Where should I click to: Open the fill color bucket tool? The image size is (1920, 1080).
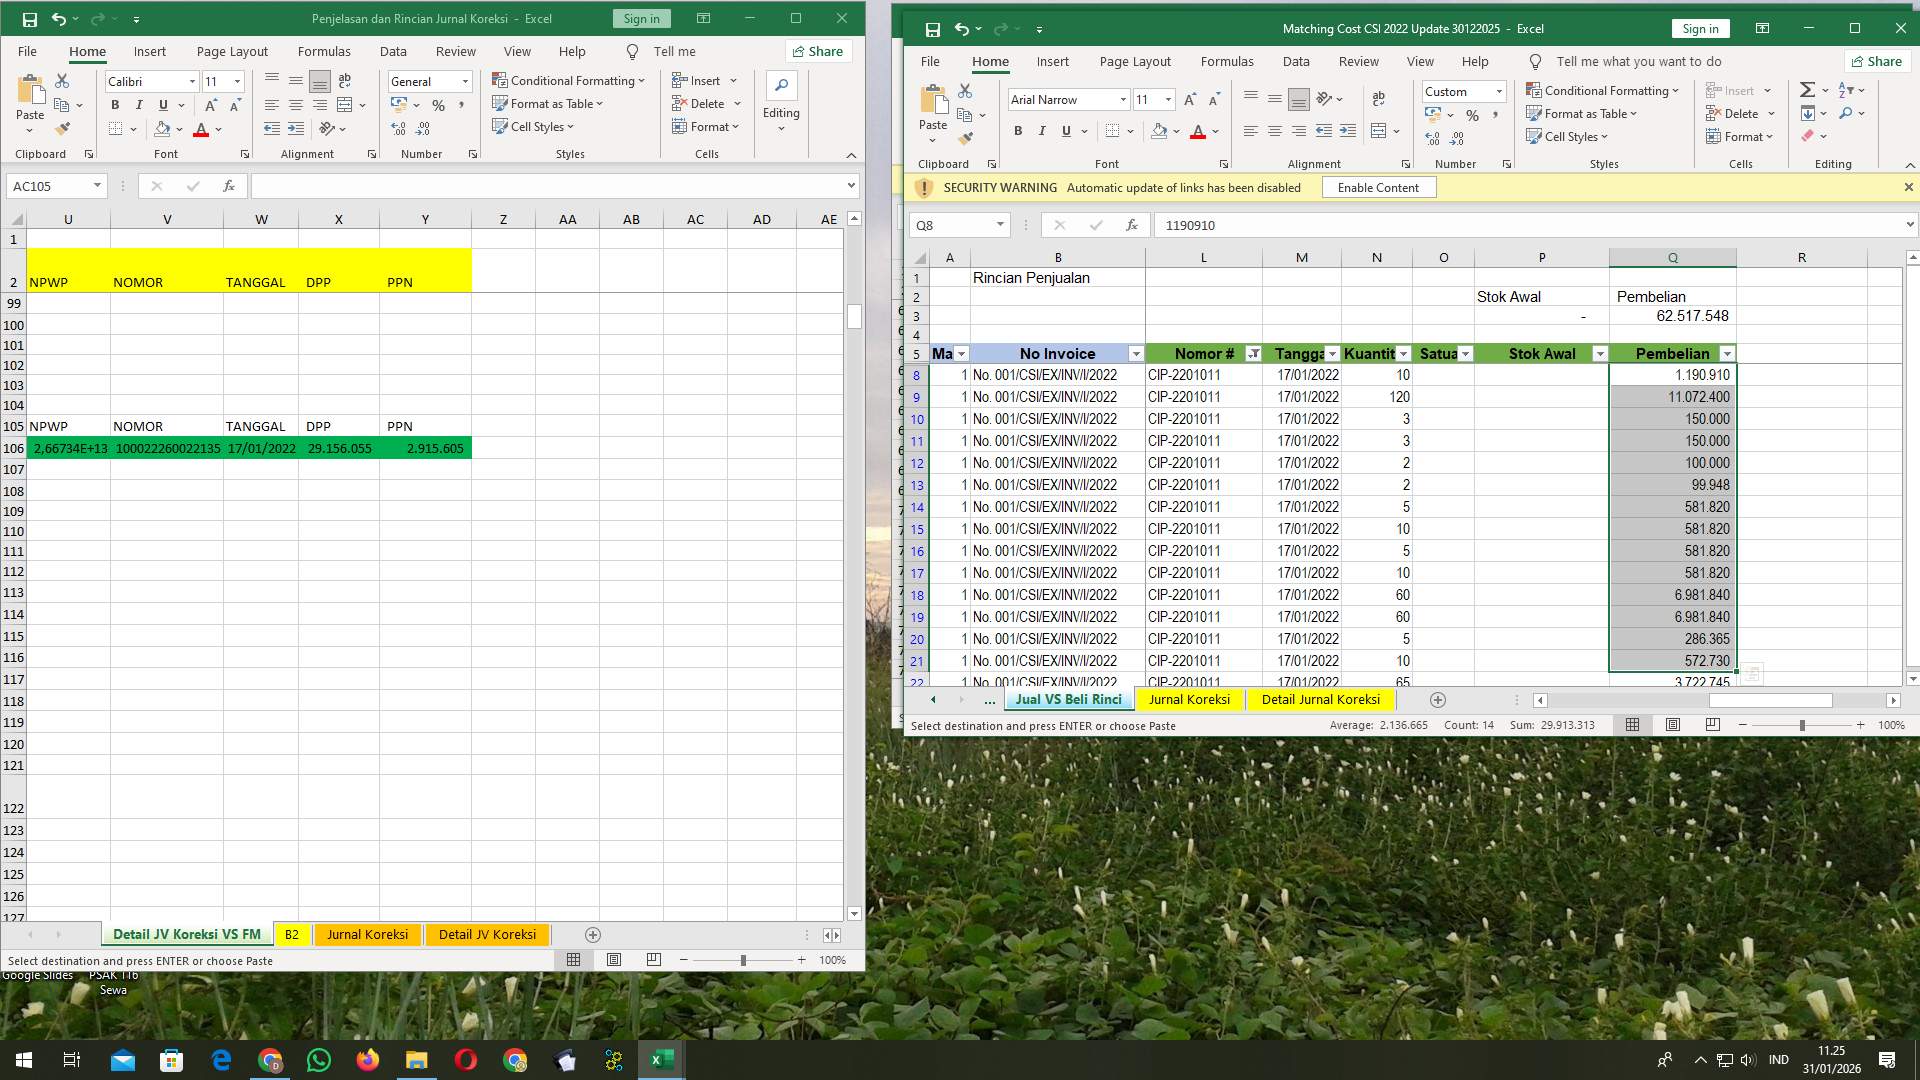[x=1160, y=131]
